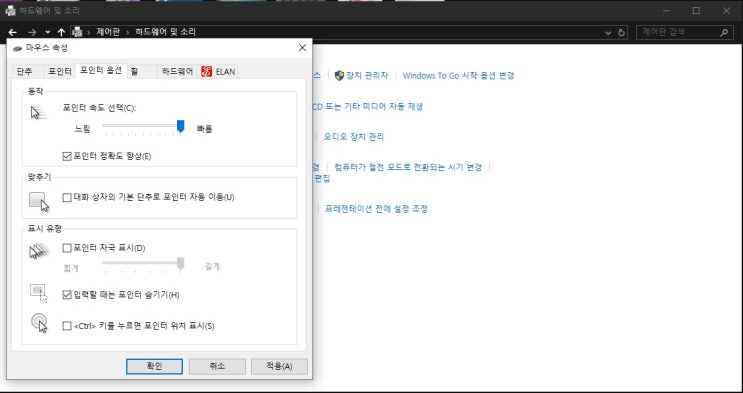
Task: Click the 편집 link in control panel
Action: point(322,179)
